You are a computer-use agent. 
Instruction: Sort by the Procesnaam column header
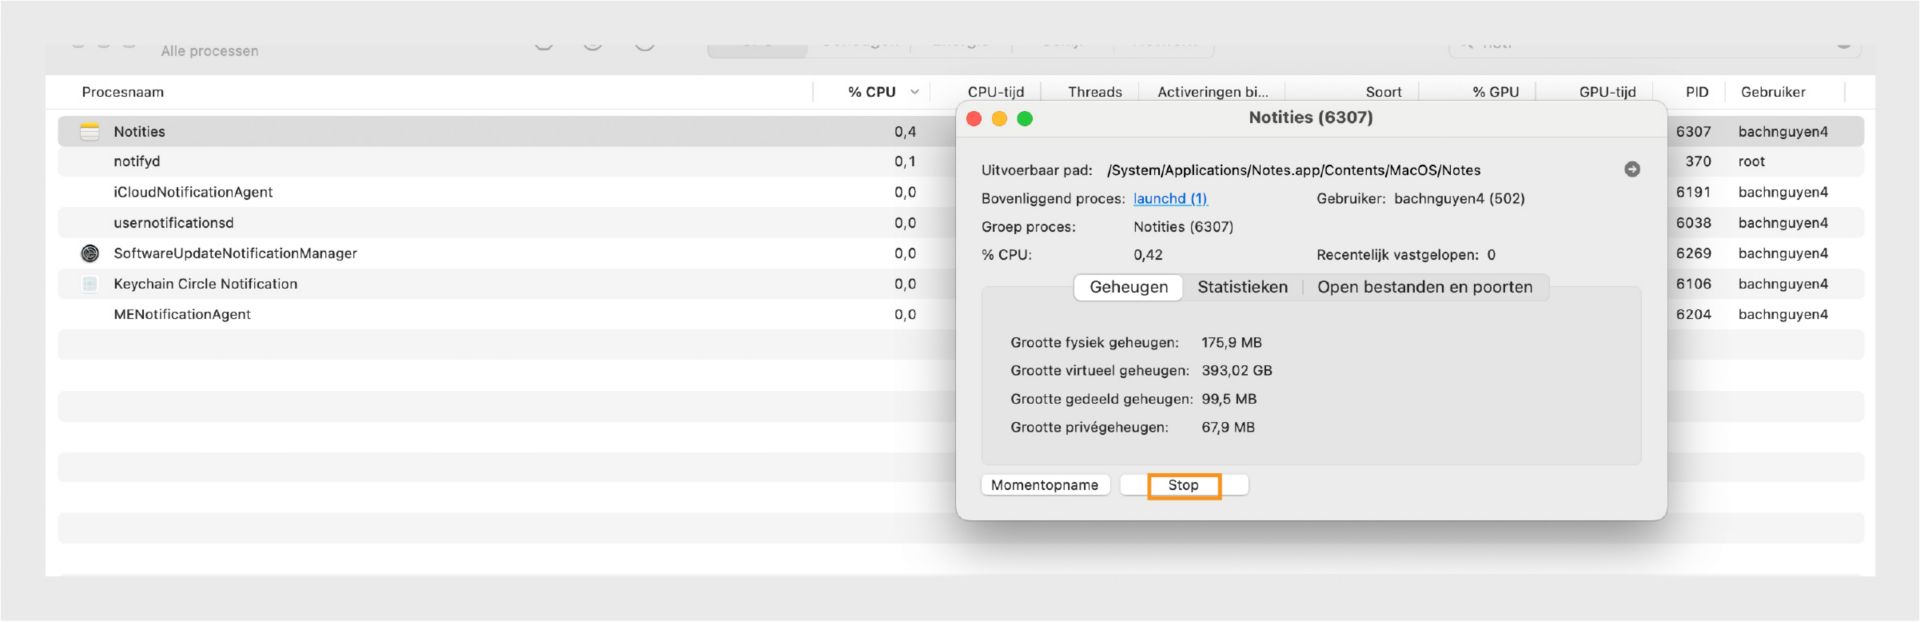[123, 92]
